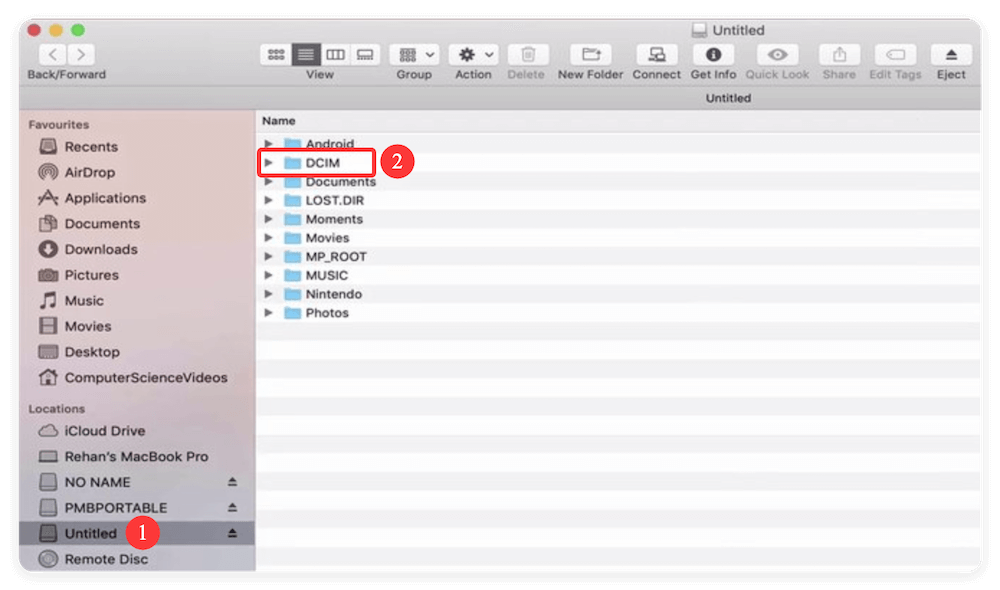Click the Share toolbar icon
Screen dimensions: 1000x590
coord(839,54)
